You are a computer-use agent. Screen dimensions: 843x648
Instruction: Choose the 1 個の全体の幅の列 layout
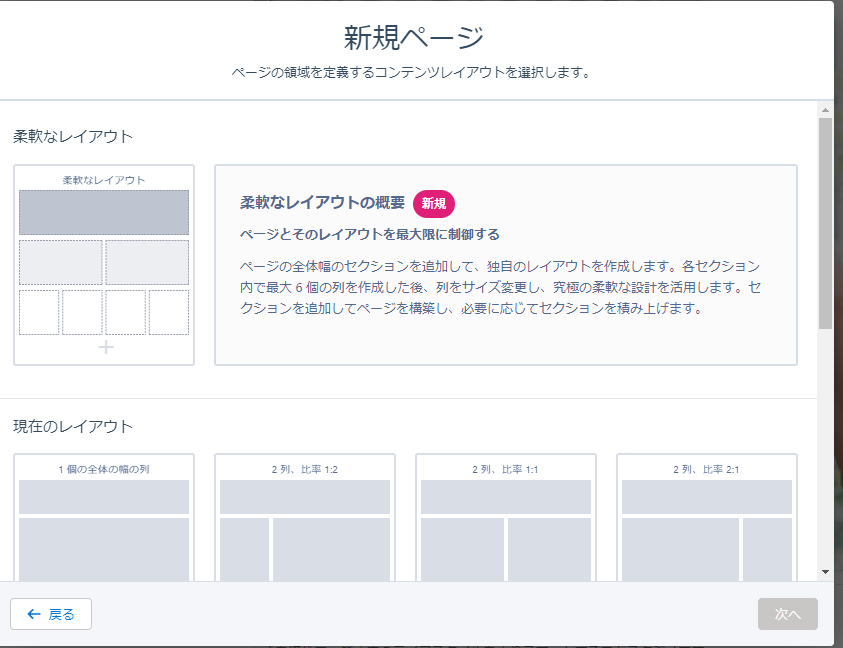[104, 518]
